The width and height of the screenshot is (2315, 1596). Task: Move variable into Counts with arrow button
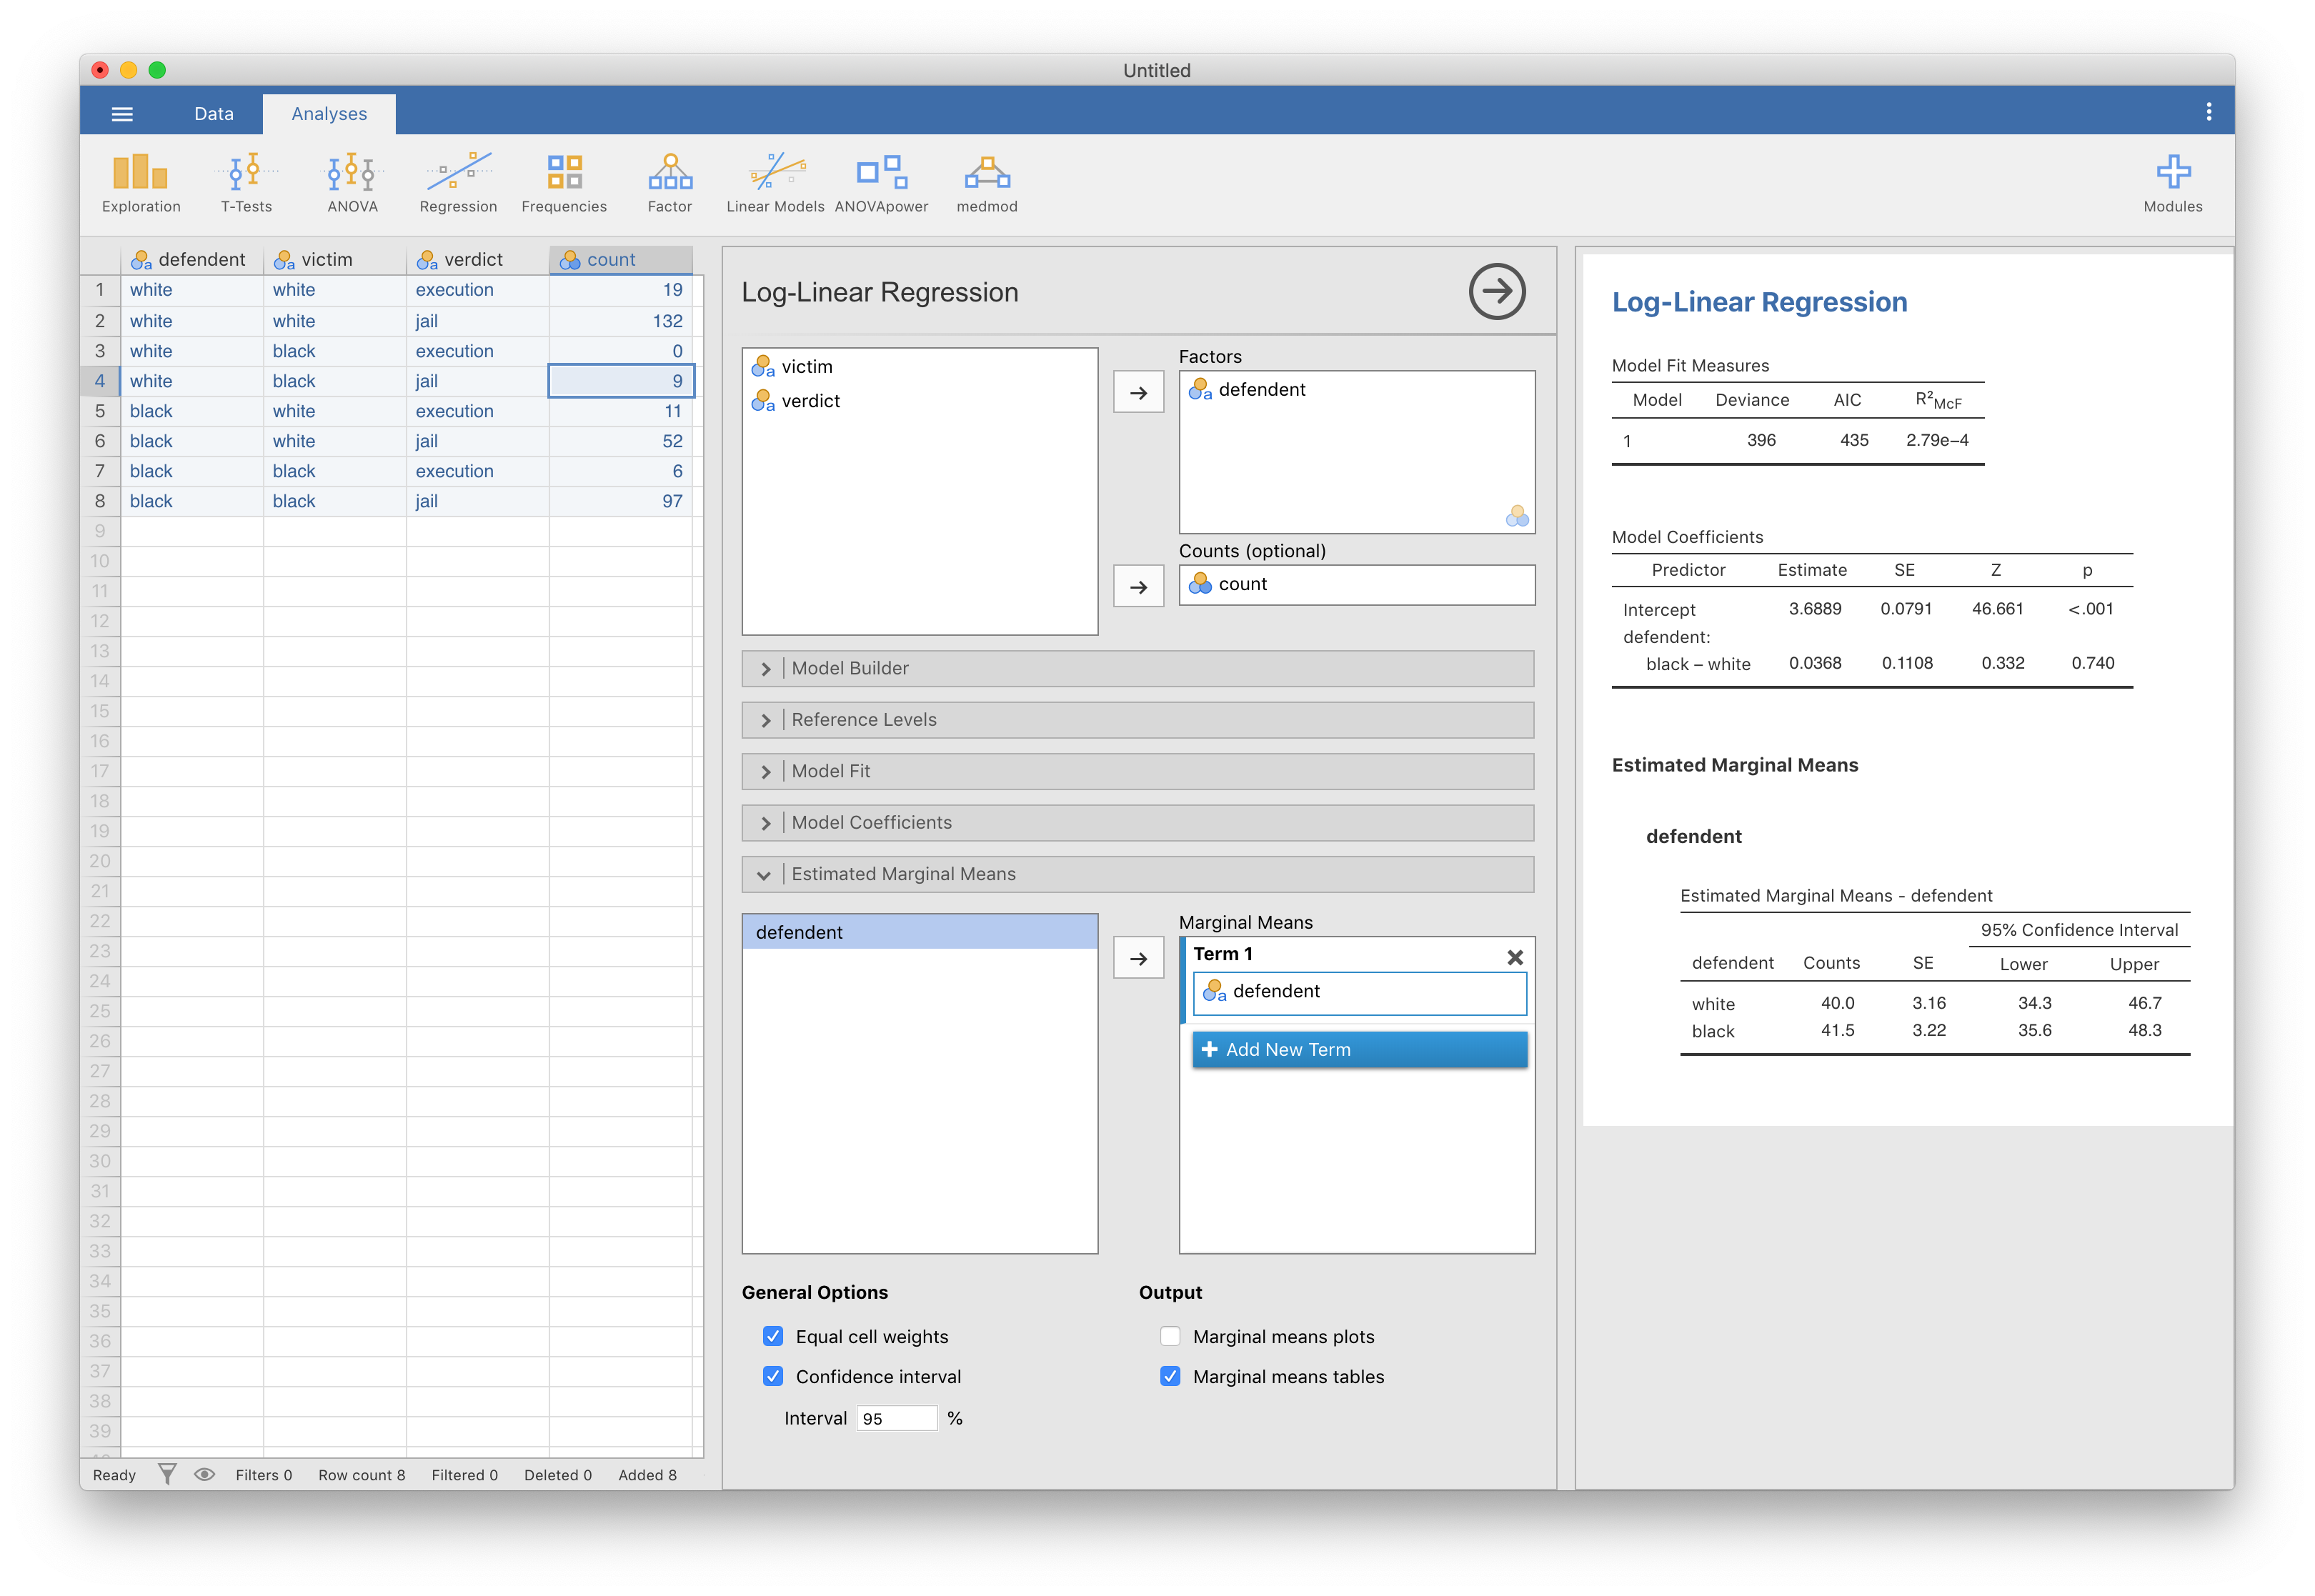pyautogui.click(x=1138, y=587)
